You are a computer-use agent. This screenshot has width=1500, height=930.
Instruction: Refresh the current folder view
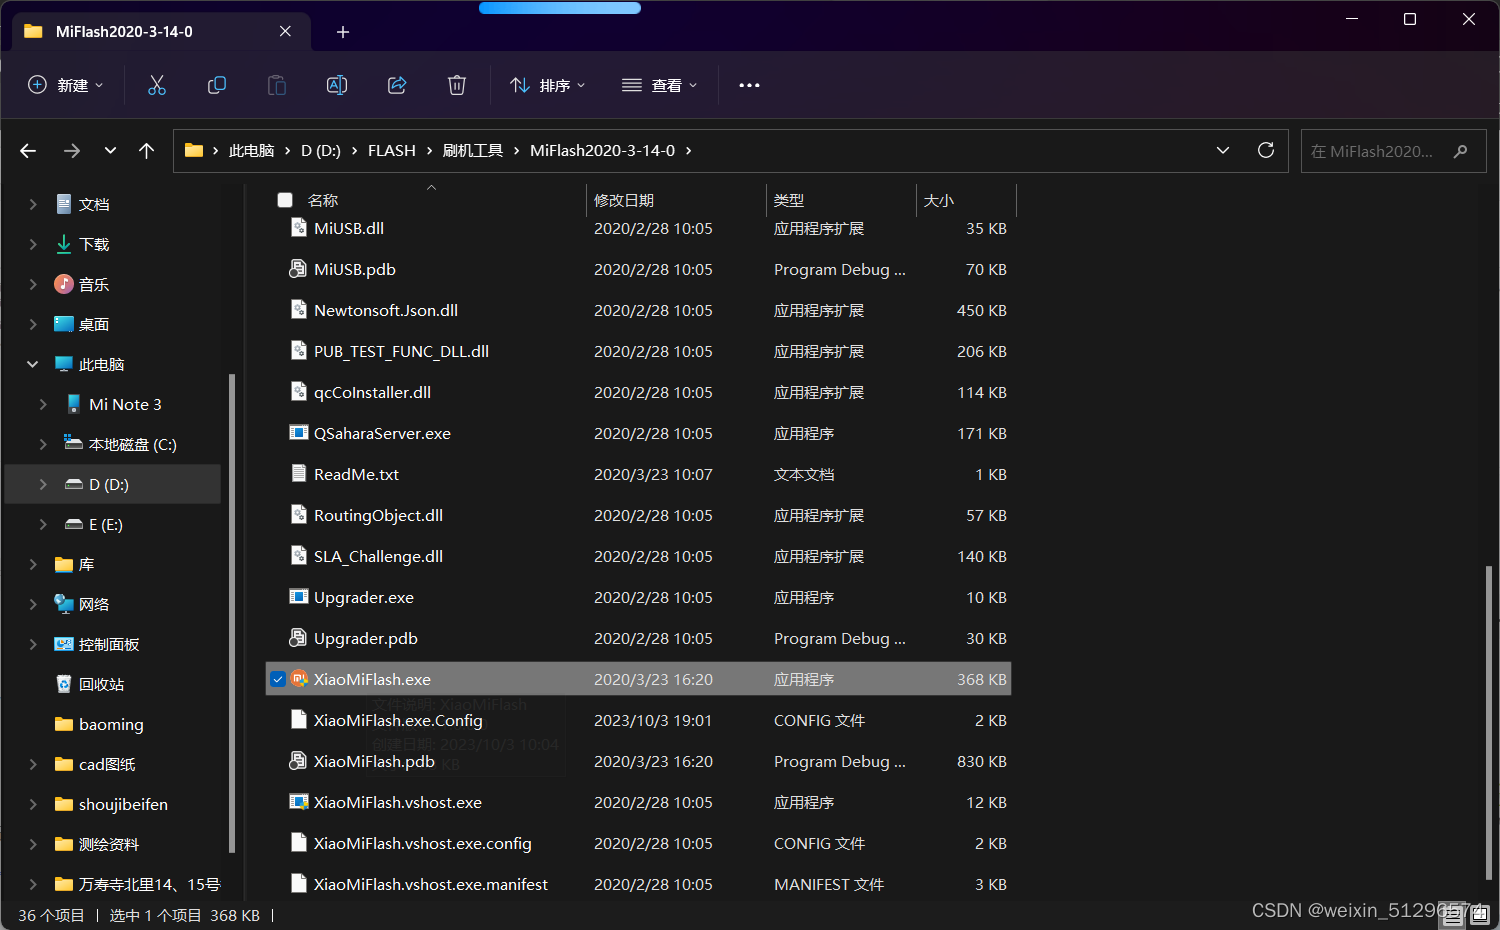pos(1266,150)
